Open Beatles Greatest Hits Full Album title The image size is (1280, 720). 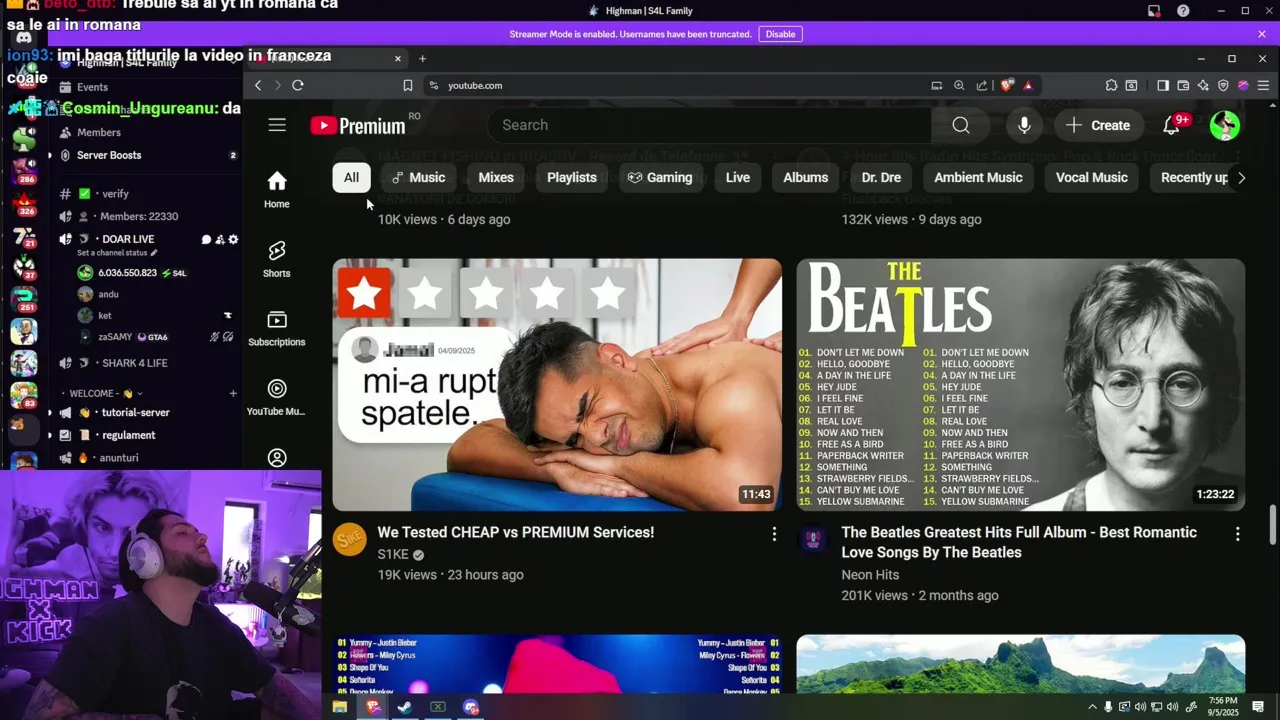click(x=1019, y=543)
